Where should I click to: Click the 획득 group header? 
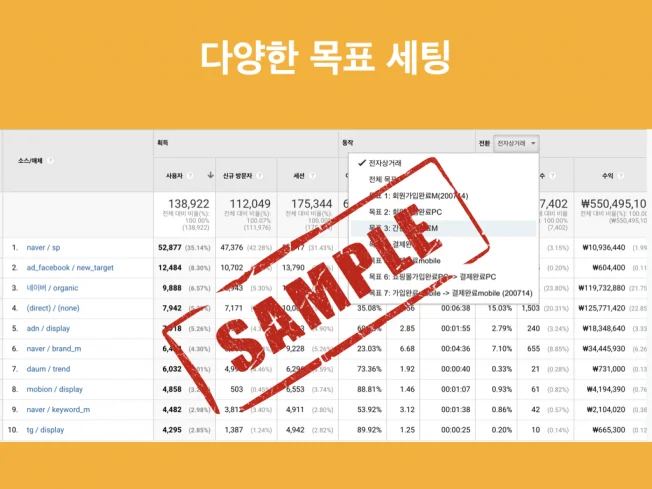(x=162, y=143)
